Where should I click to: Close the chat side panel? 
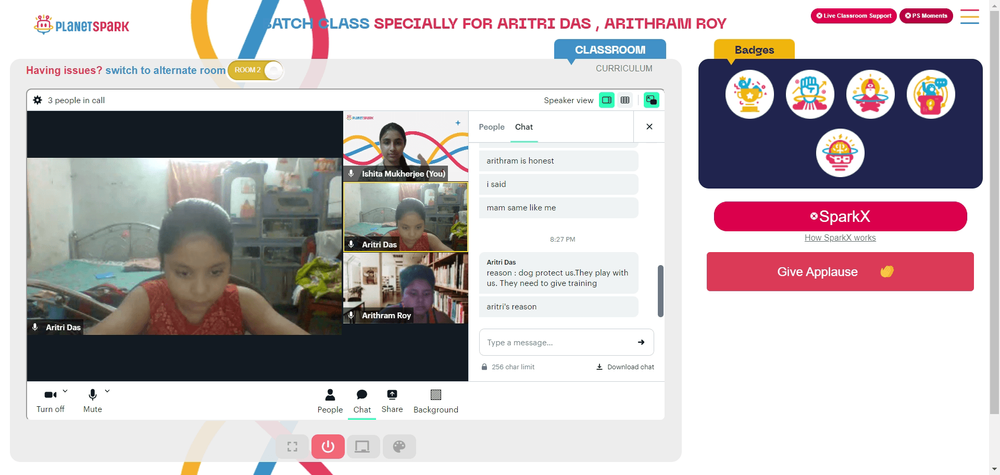(x=649, y=127)
